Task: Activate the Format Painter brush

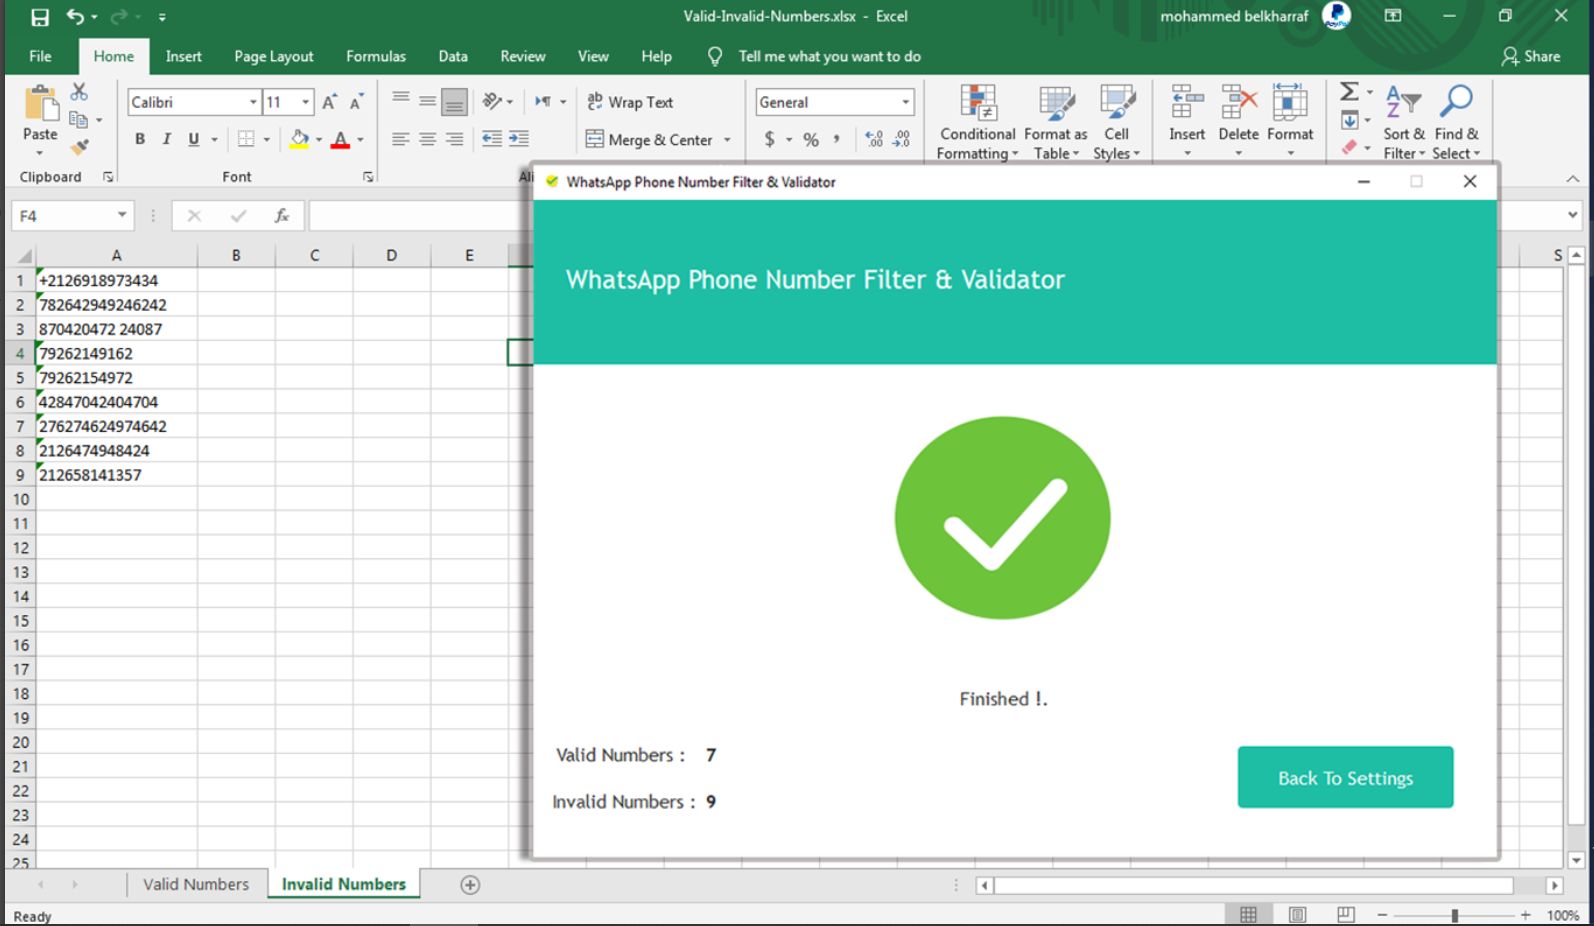Action: pos(79,147)
